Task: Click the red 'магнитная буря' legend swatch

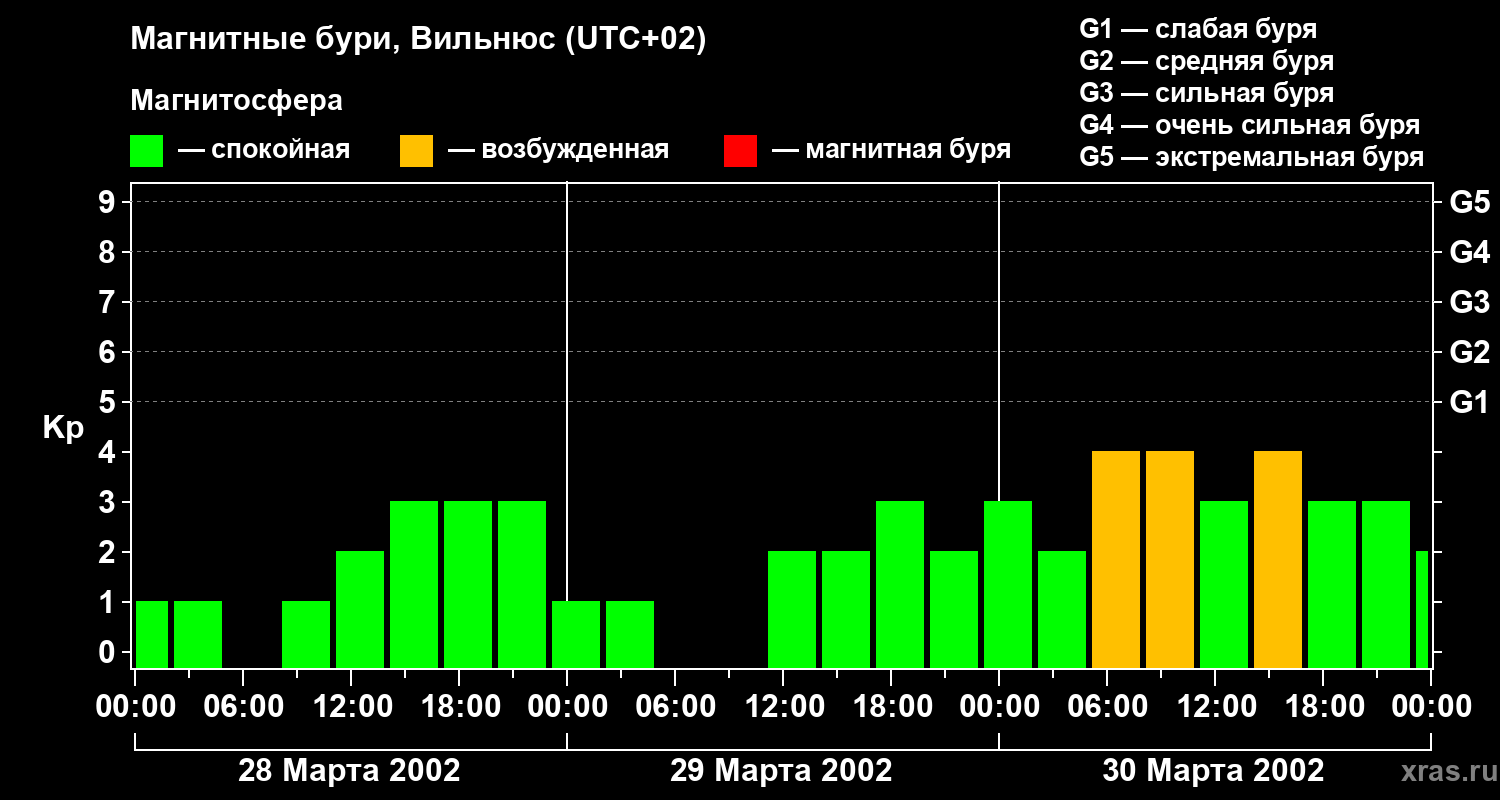Action: 740,150
